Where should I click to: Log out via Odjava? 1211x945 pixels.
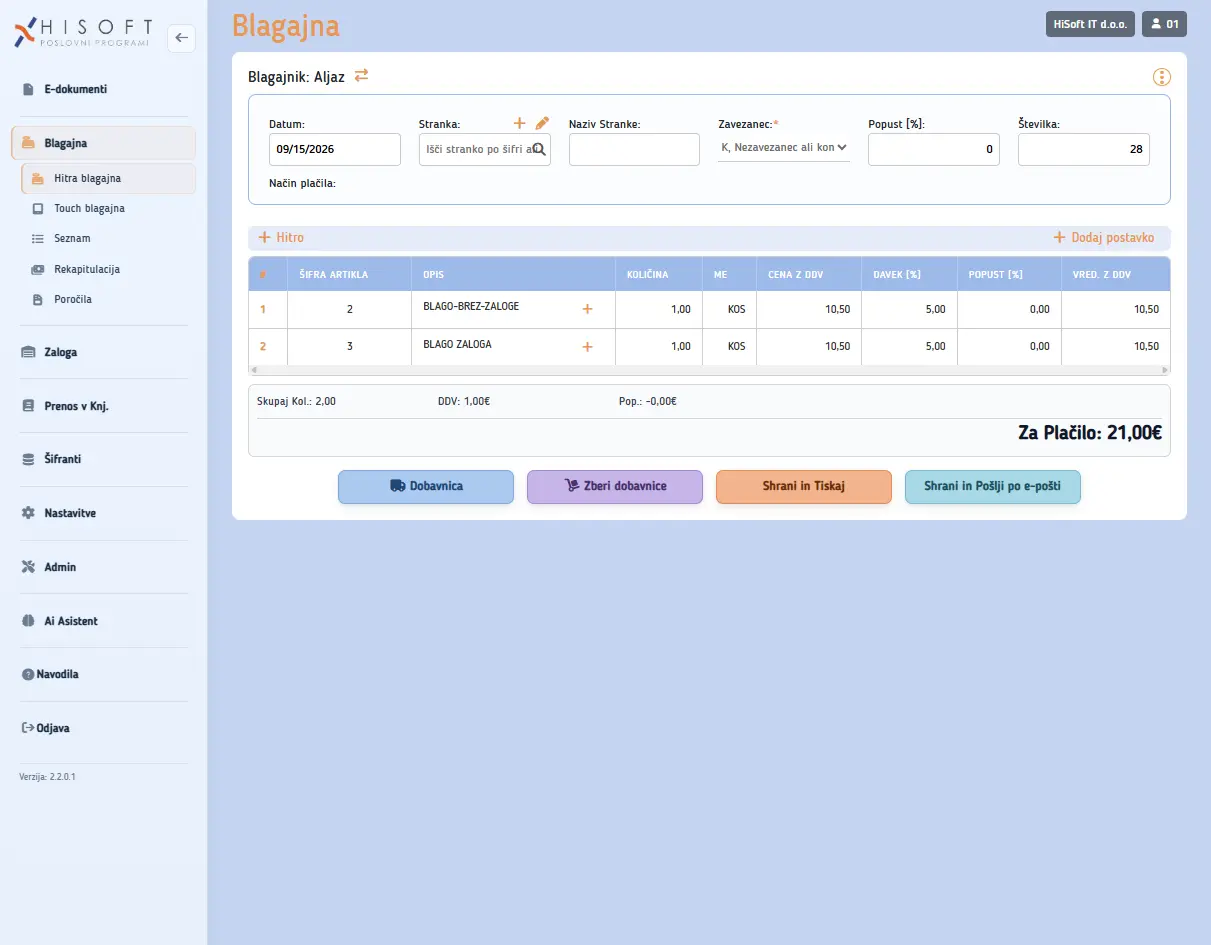click(104, 728)
